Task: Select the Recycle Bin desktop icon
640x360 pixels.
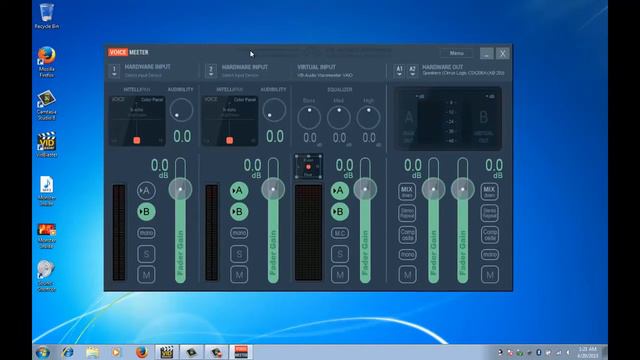Action: [47, 16]
